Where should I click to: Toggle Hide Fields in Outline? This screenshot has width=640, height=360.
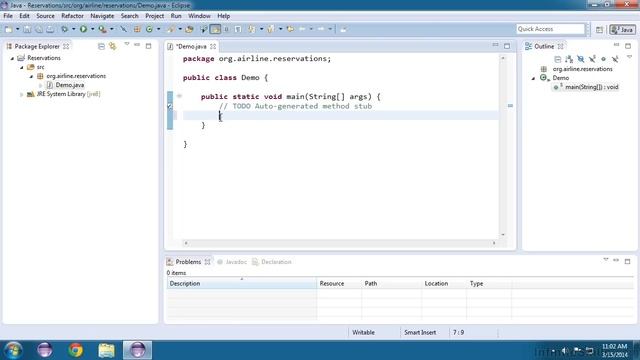[x=580, y=60]
